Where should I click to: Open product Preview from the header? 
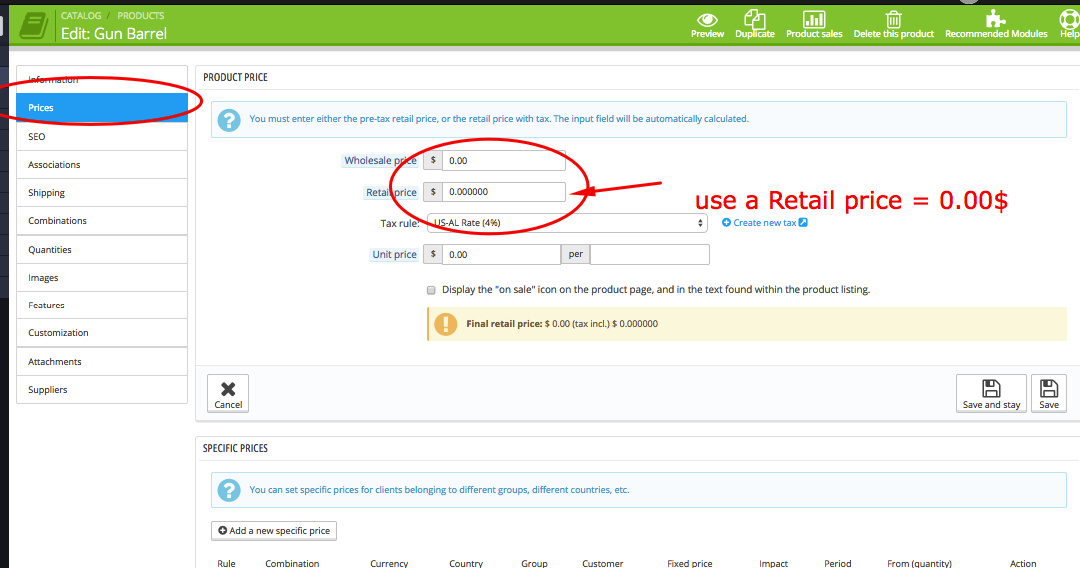707,25
